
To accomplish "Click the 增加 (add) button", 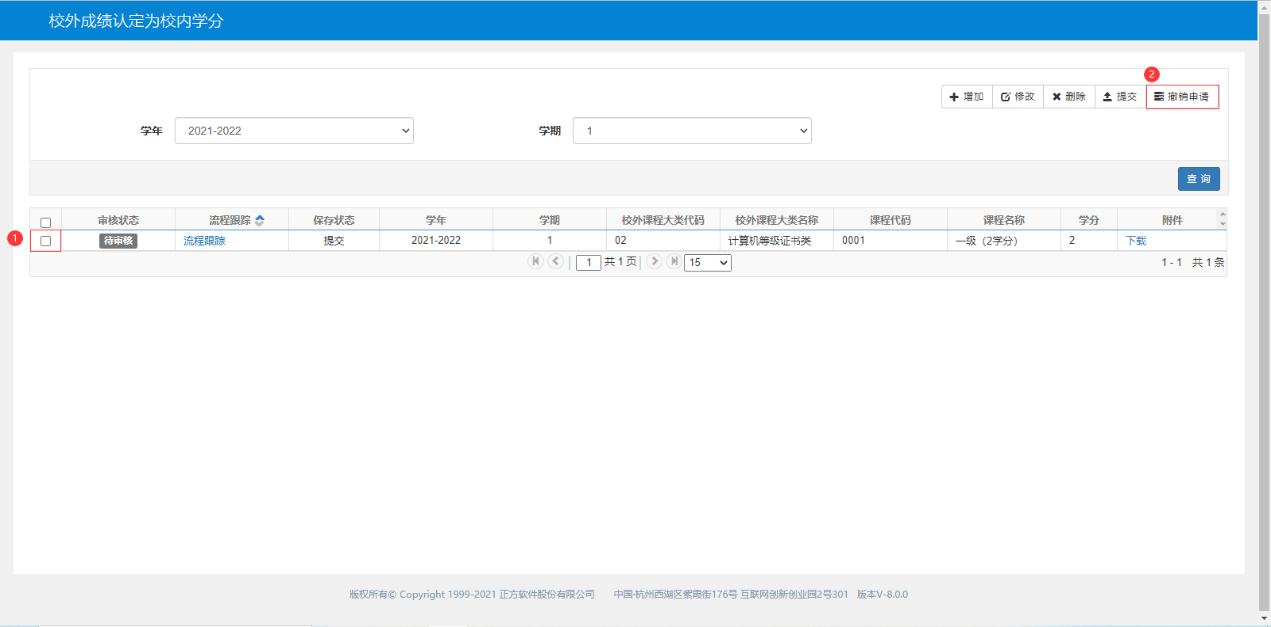I will [966, 97].
